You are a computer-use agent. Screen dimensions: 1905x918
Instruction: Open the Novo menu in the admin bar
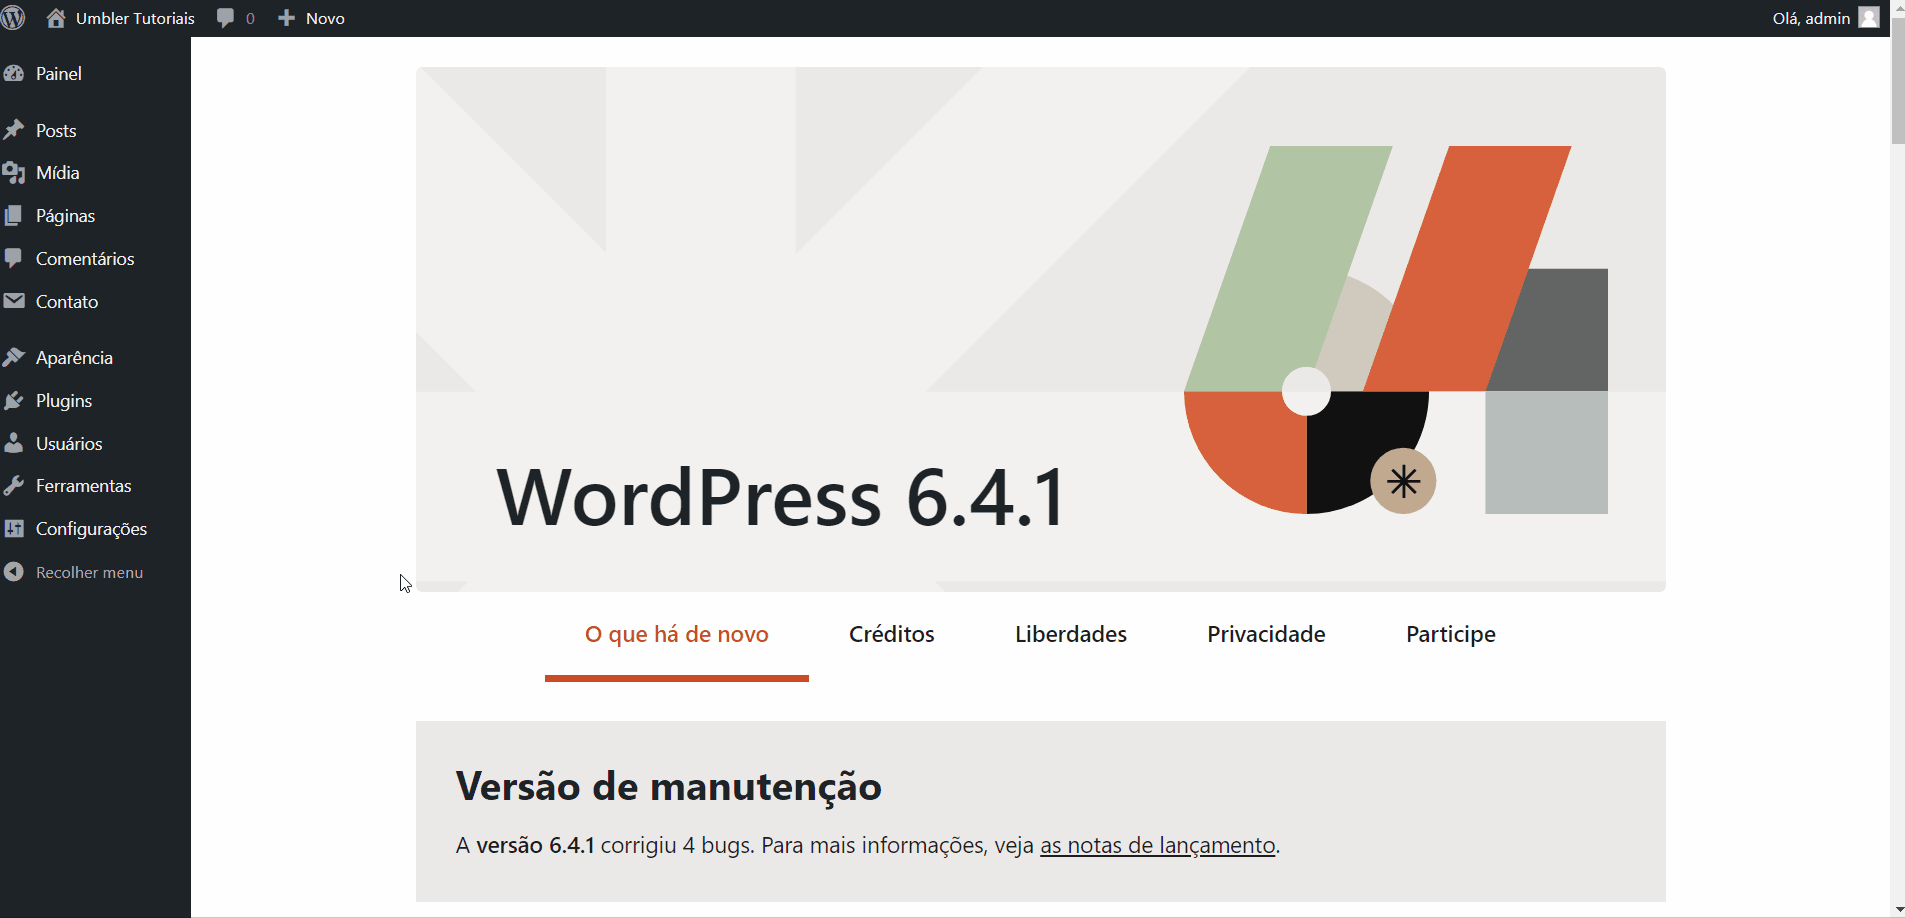[311, 17]
